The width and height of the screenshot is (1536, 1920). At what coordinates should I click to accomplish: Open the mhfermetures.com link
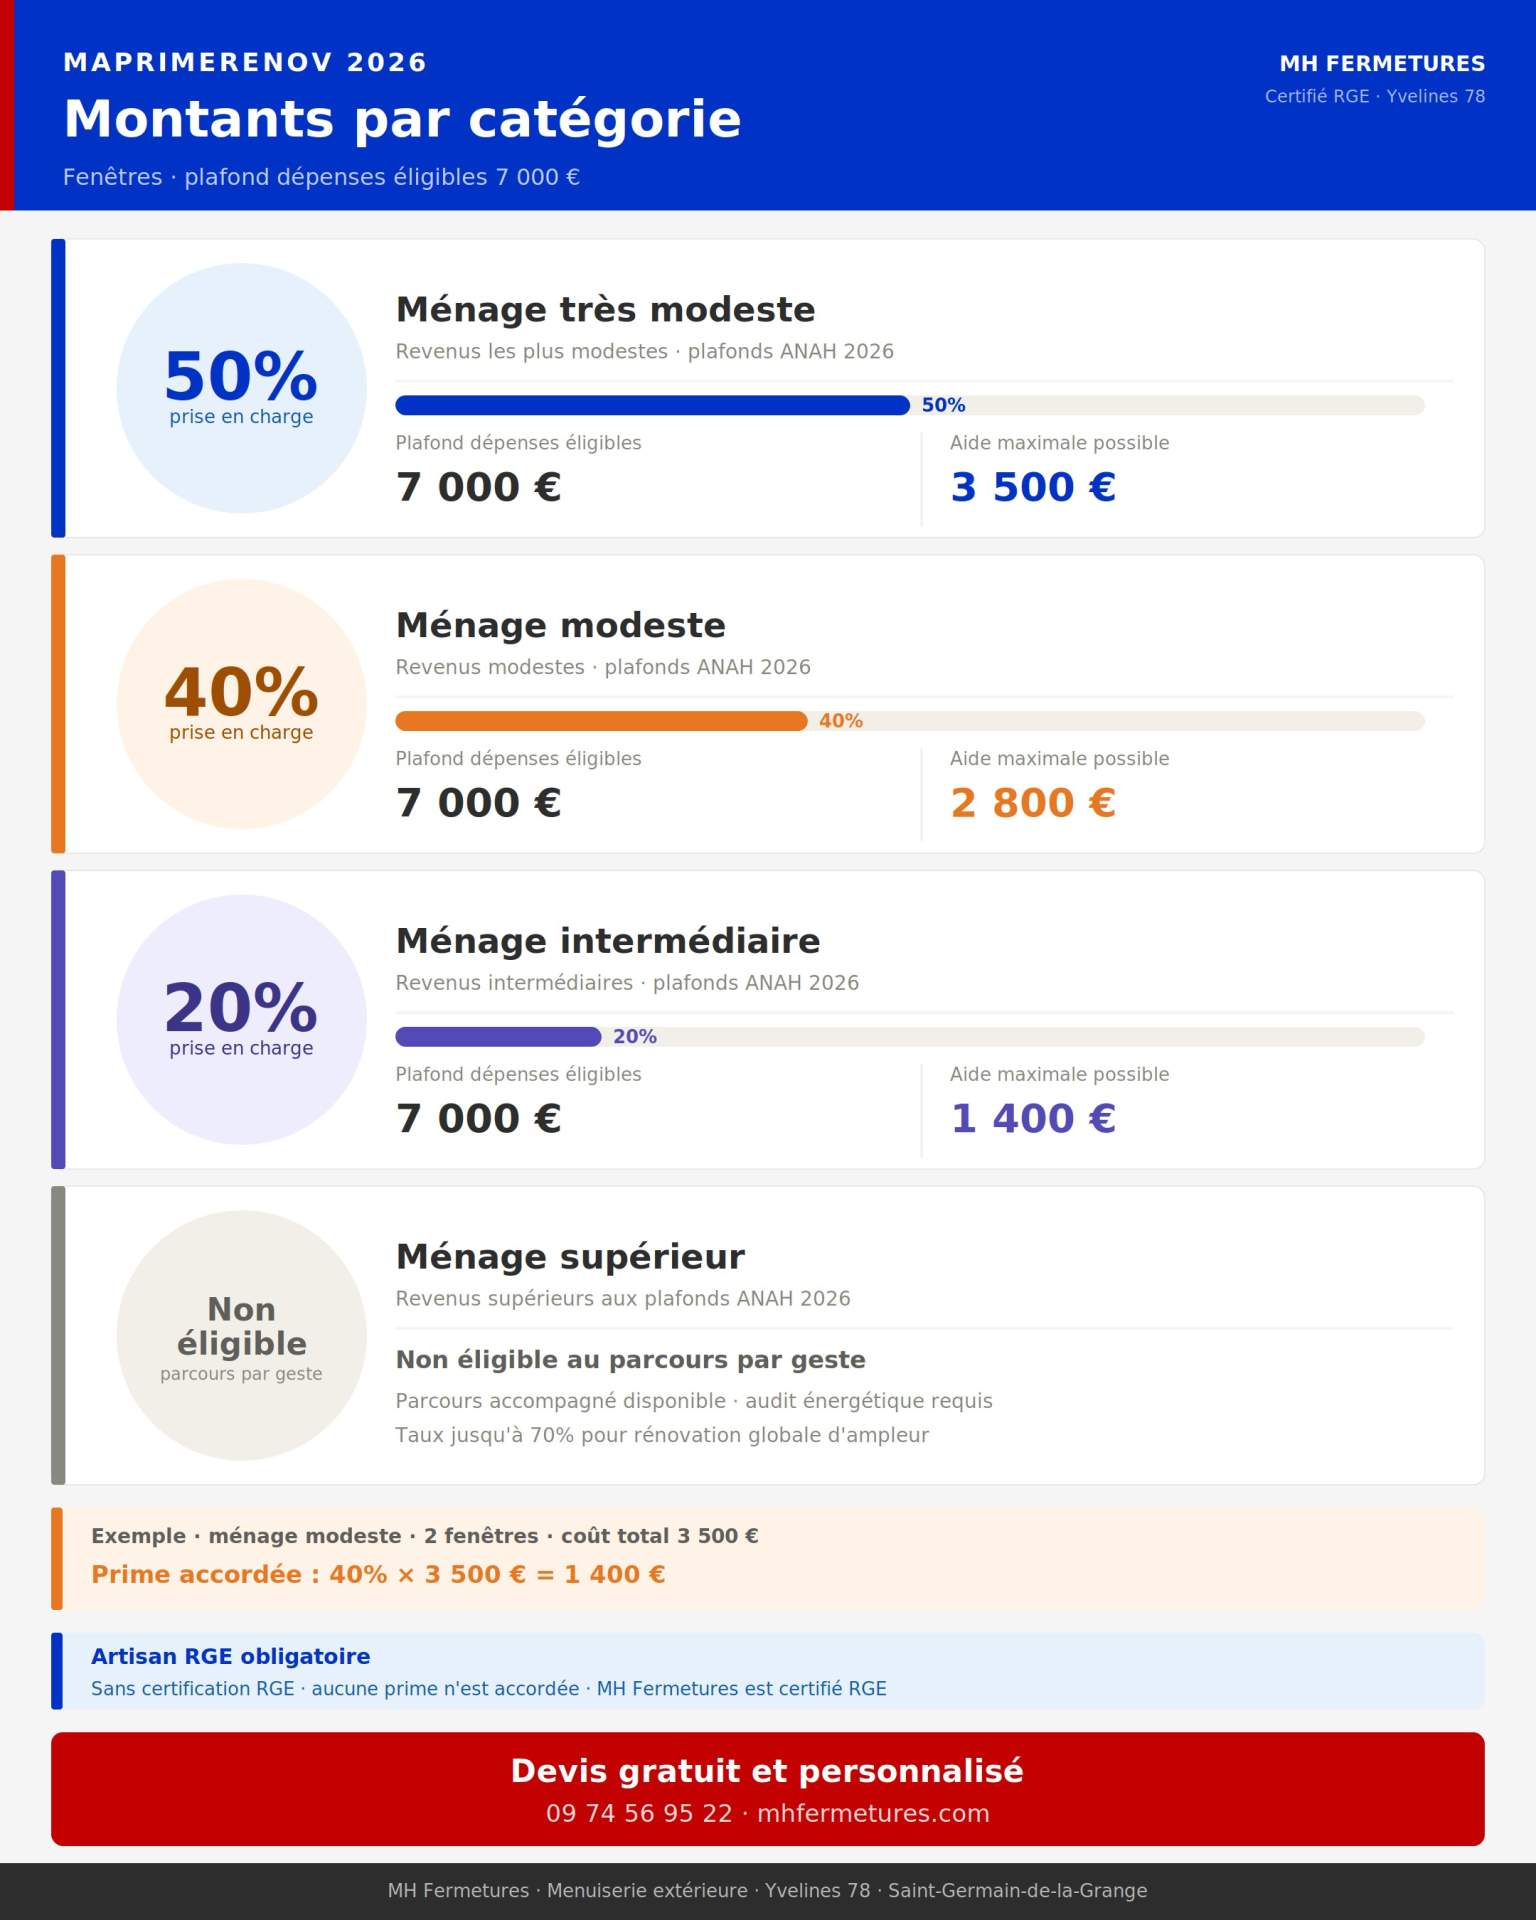pyautogui.click(x=872, y=1813)
